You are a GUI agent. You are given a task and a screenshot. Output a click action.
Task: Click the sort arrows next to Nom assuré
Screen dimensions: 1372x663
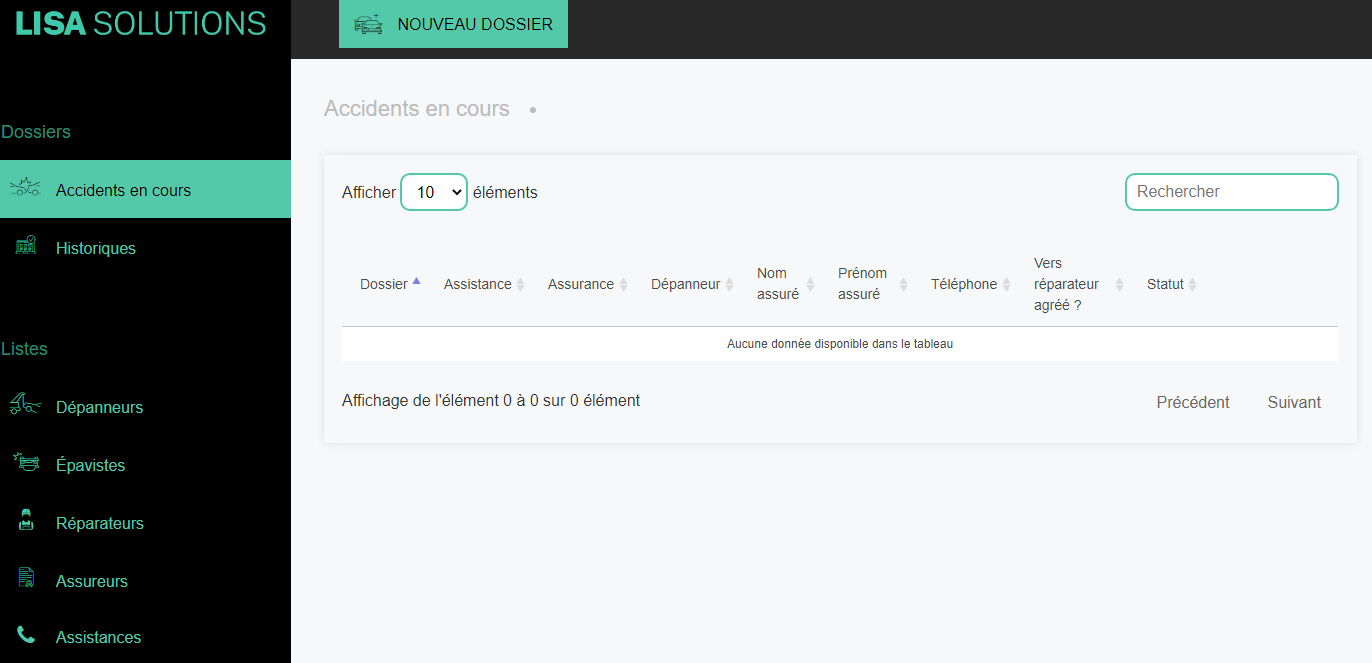(x=810, y=285)
